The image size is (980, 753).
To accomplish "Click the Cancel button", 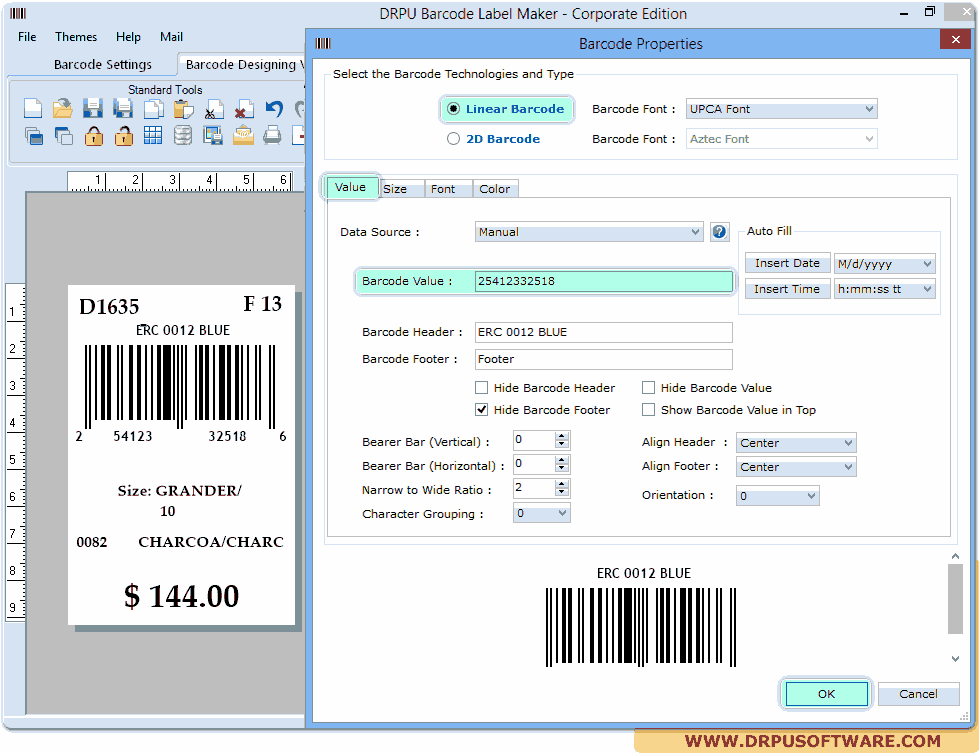I will 918,694.
